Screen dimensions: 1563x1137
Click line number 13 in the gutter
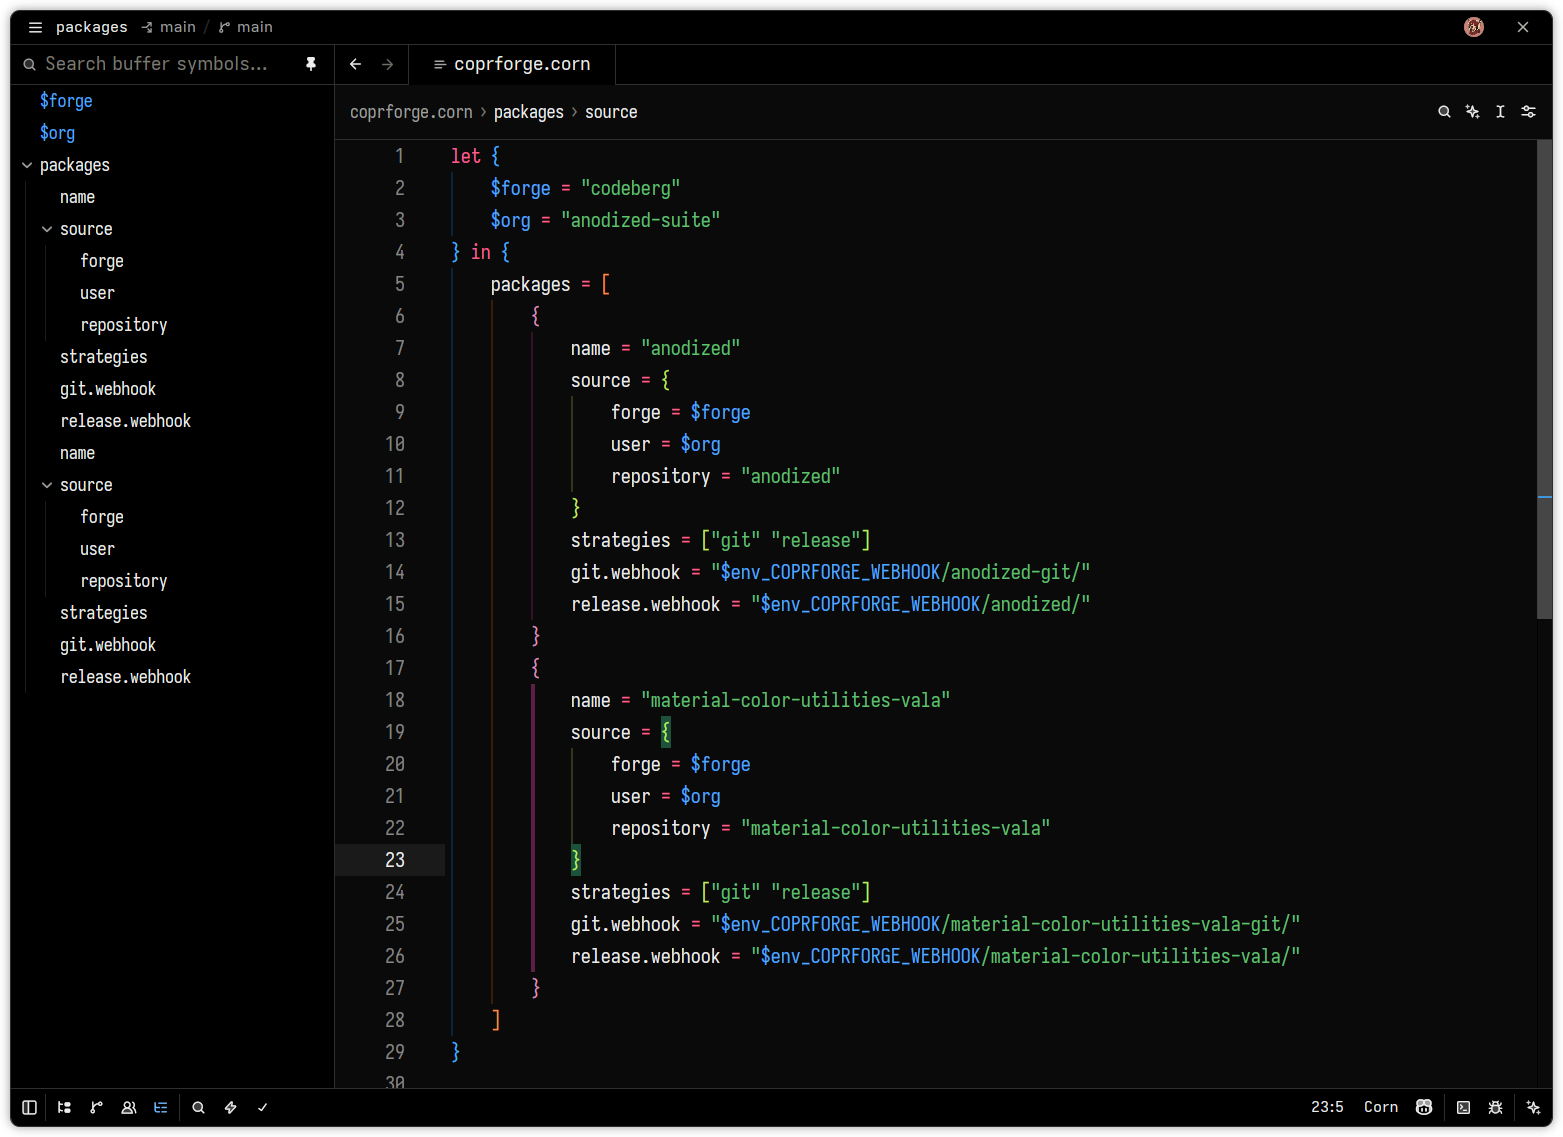(x=395, y=540)
